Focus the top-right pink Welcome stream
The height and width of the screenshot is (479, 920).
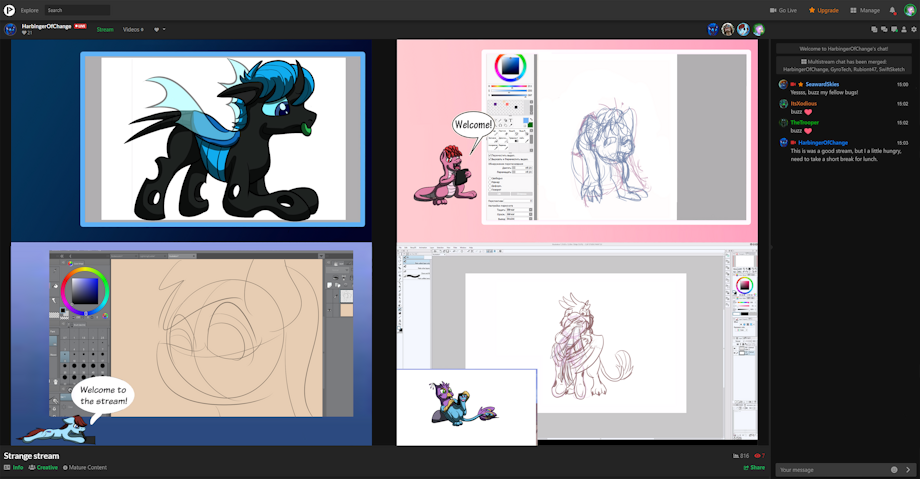click(577, 140)
